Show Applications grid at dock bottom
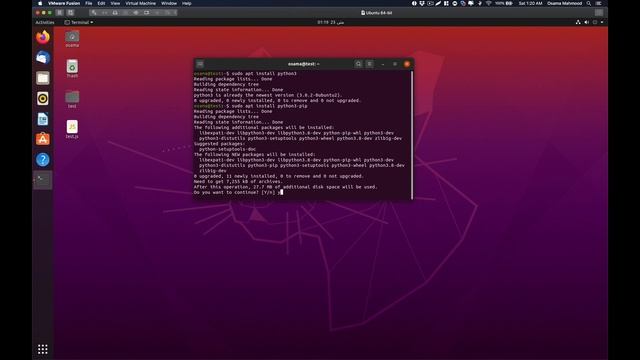 point(42,349)
